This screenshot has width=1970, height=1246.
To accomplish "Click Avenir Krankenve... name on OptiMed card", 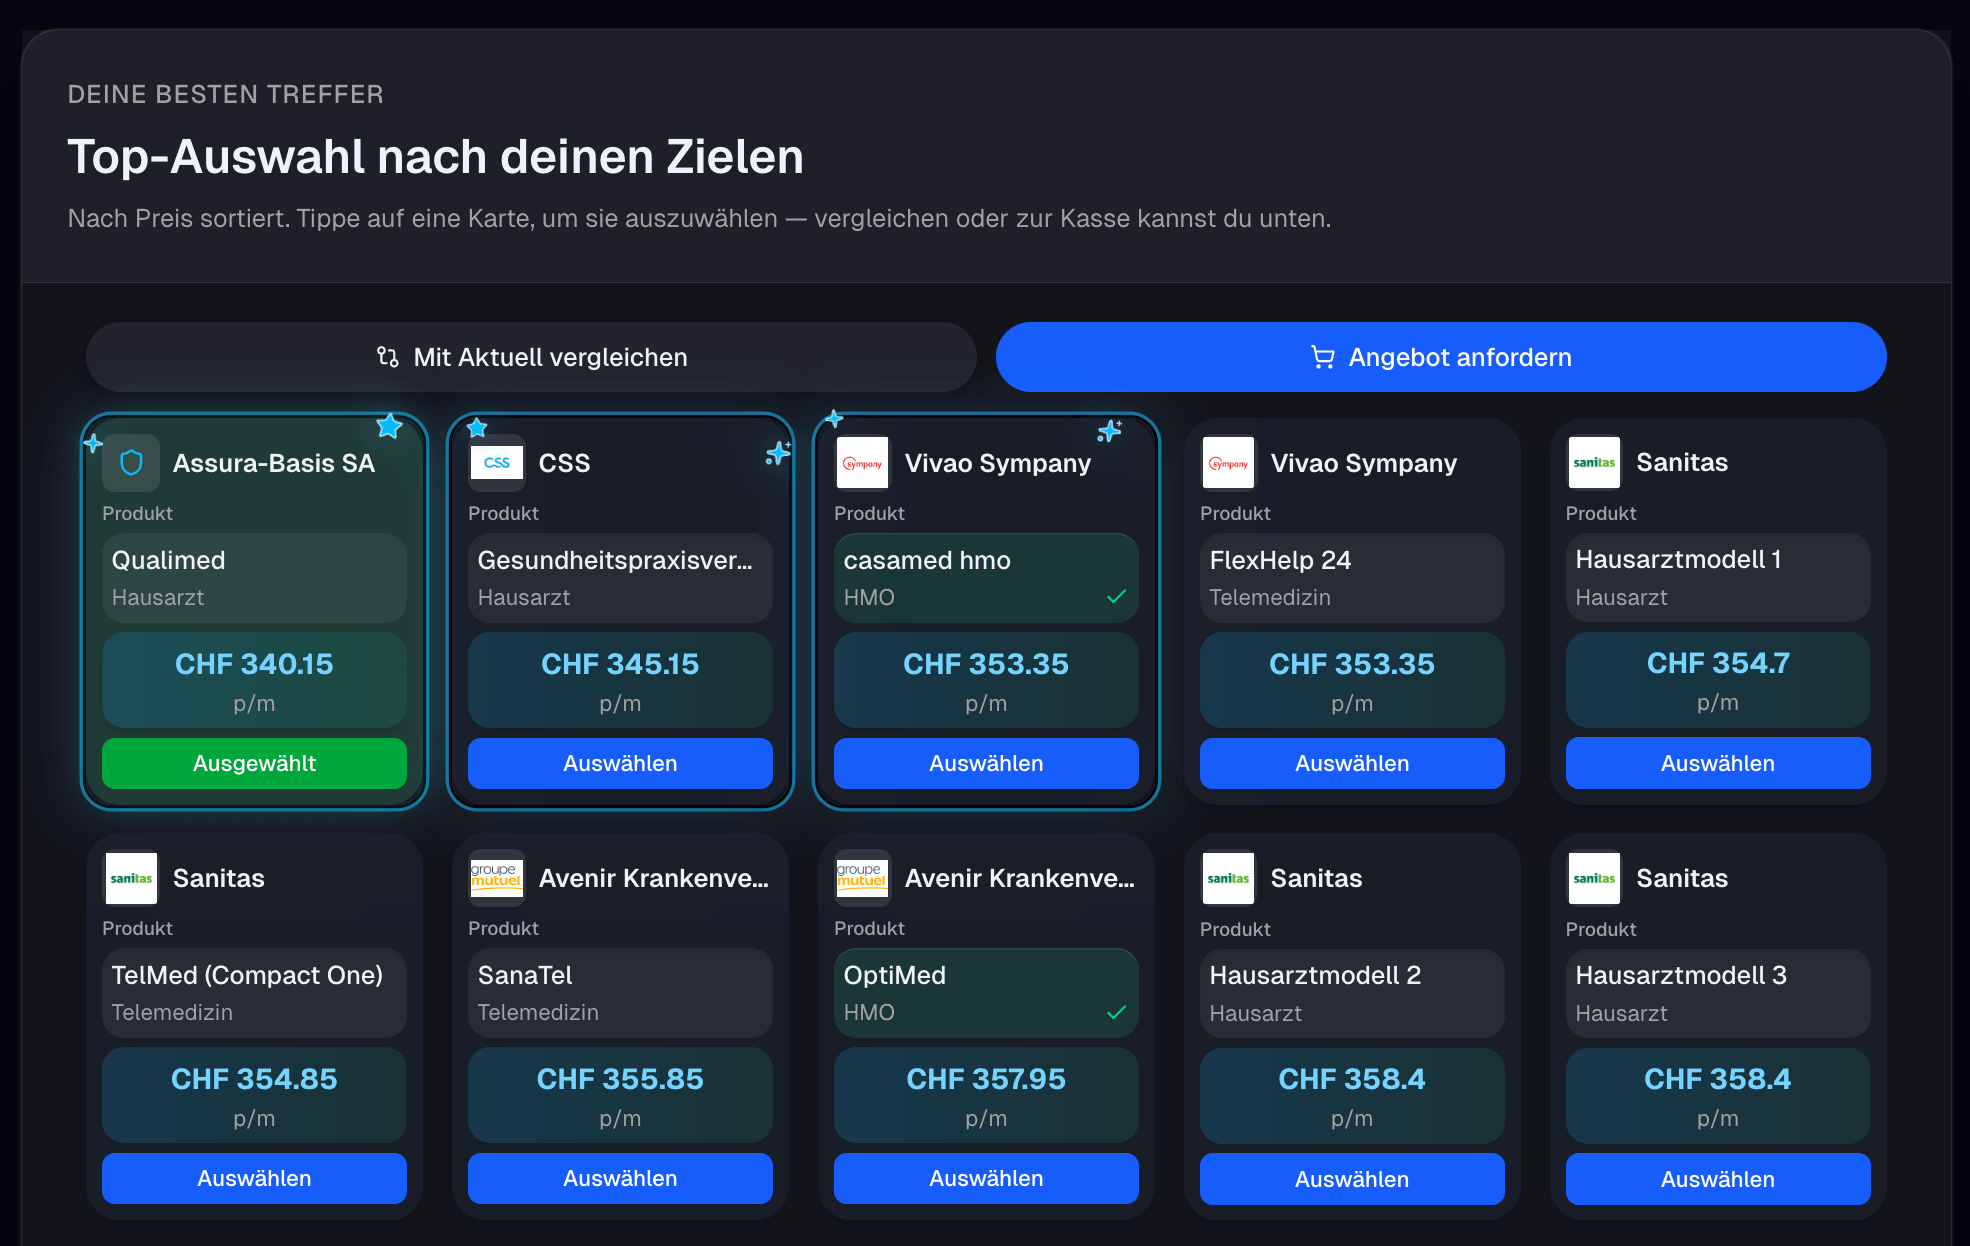I will click(x=1020, y=878).
